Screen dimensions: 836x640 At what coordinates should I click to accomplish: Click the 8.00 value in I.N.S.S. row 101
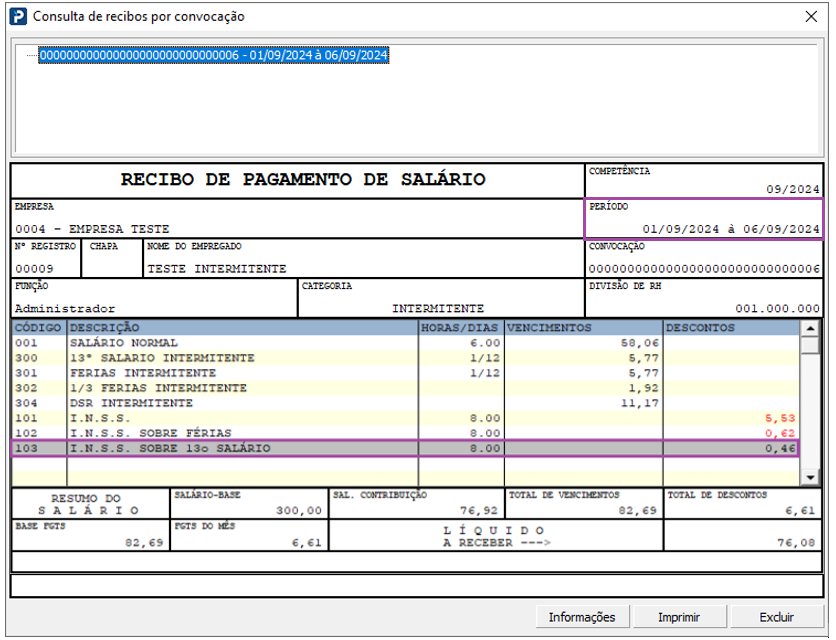coord(485,418)
